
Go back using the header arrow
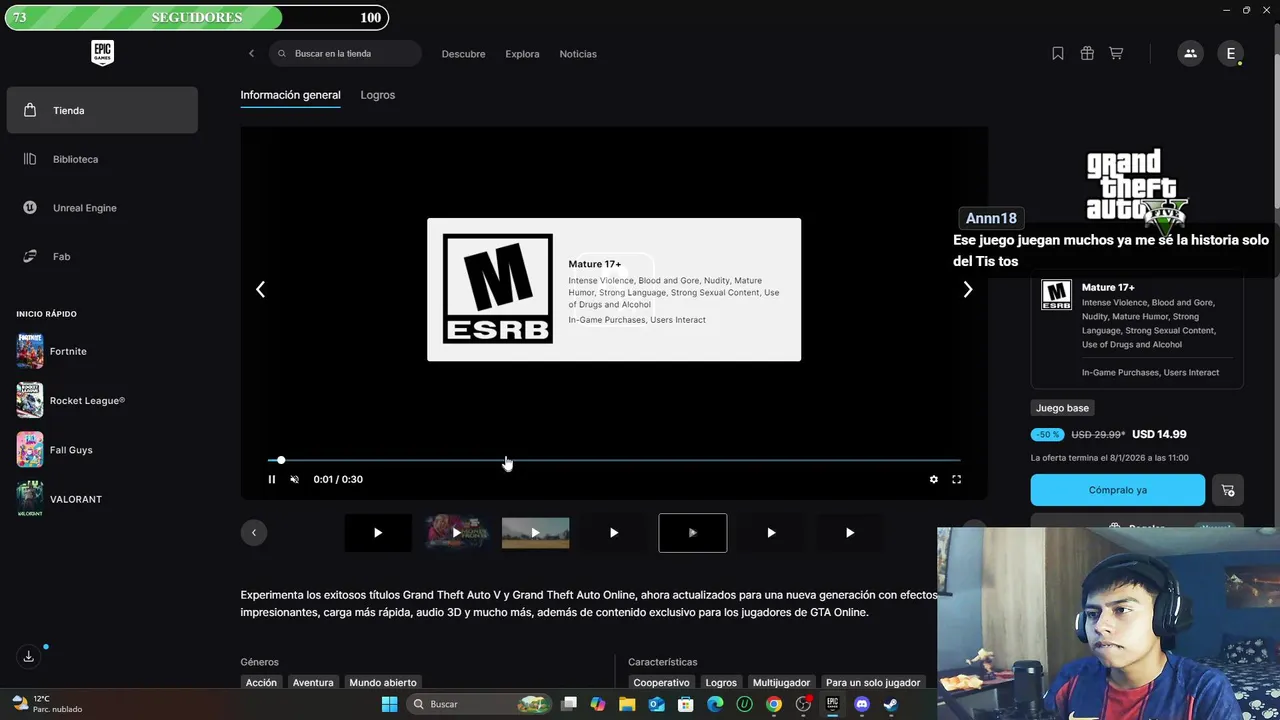(251, 53)
